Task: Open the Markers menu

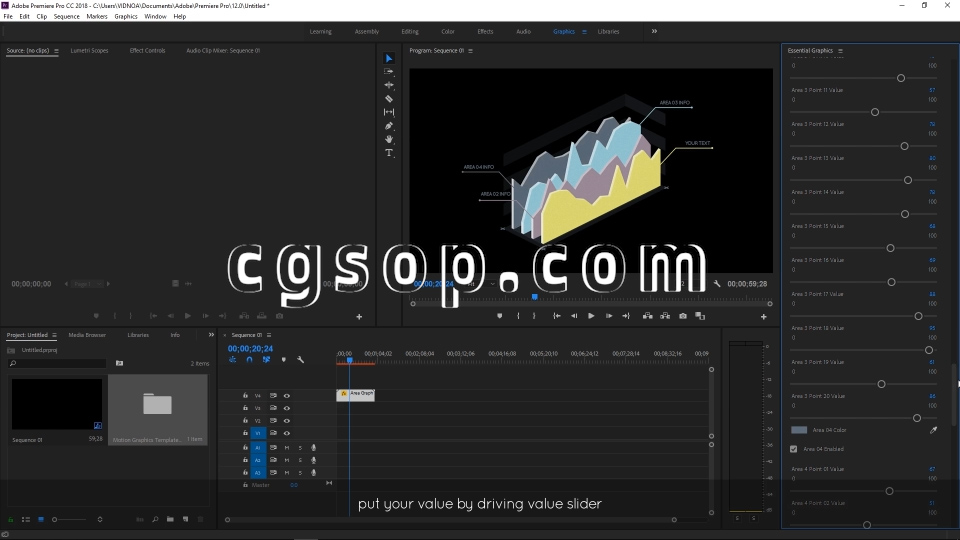Action: tap(97, 17)
